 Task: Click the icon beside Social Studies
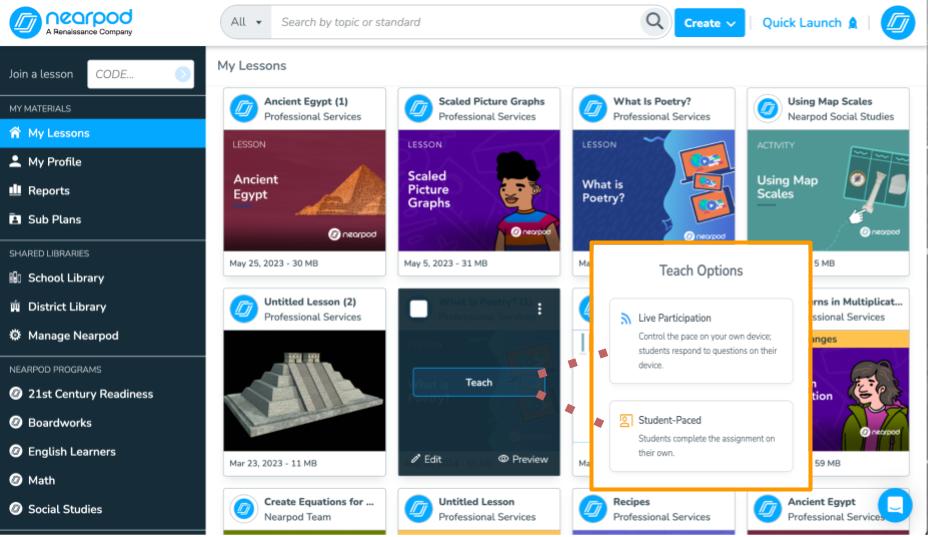tap(16, 509)
